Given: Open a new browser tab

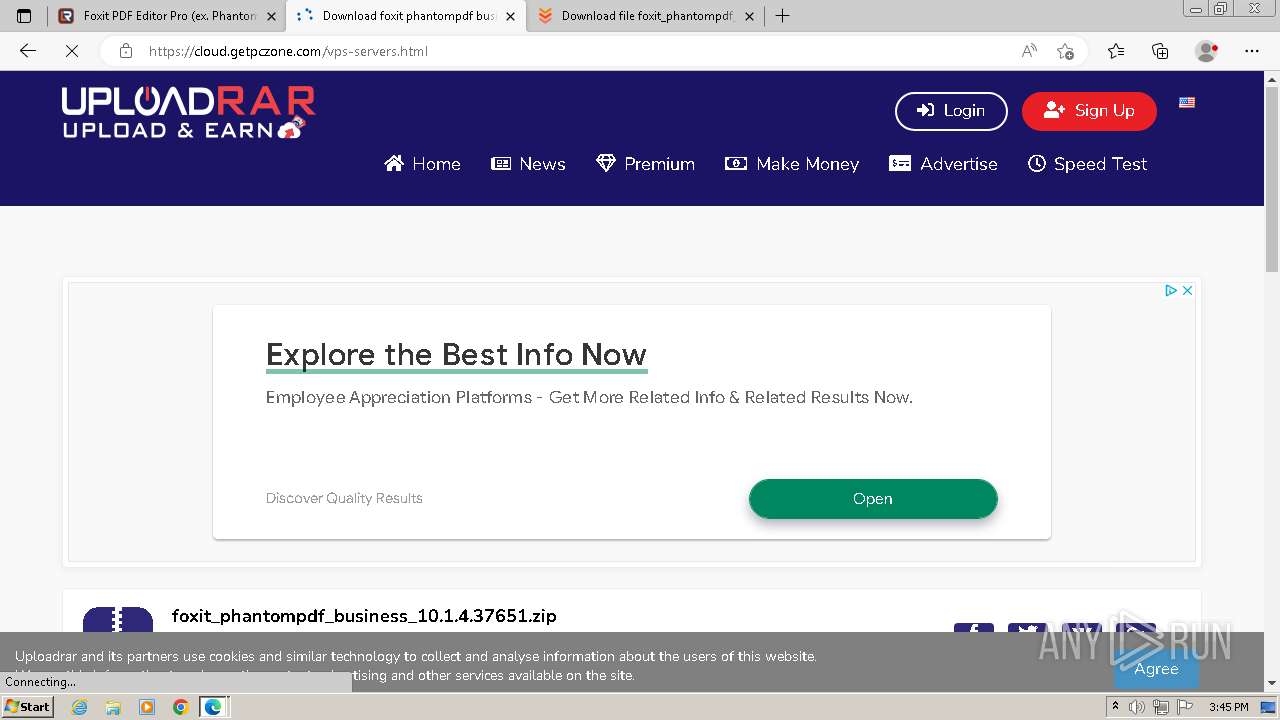Looking at the screenshot, I should point(782,16).
